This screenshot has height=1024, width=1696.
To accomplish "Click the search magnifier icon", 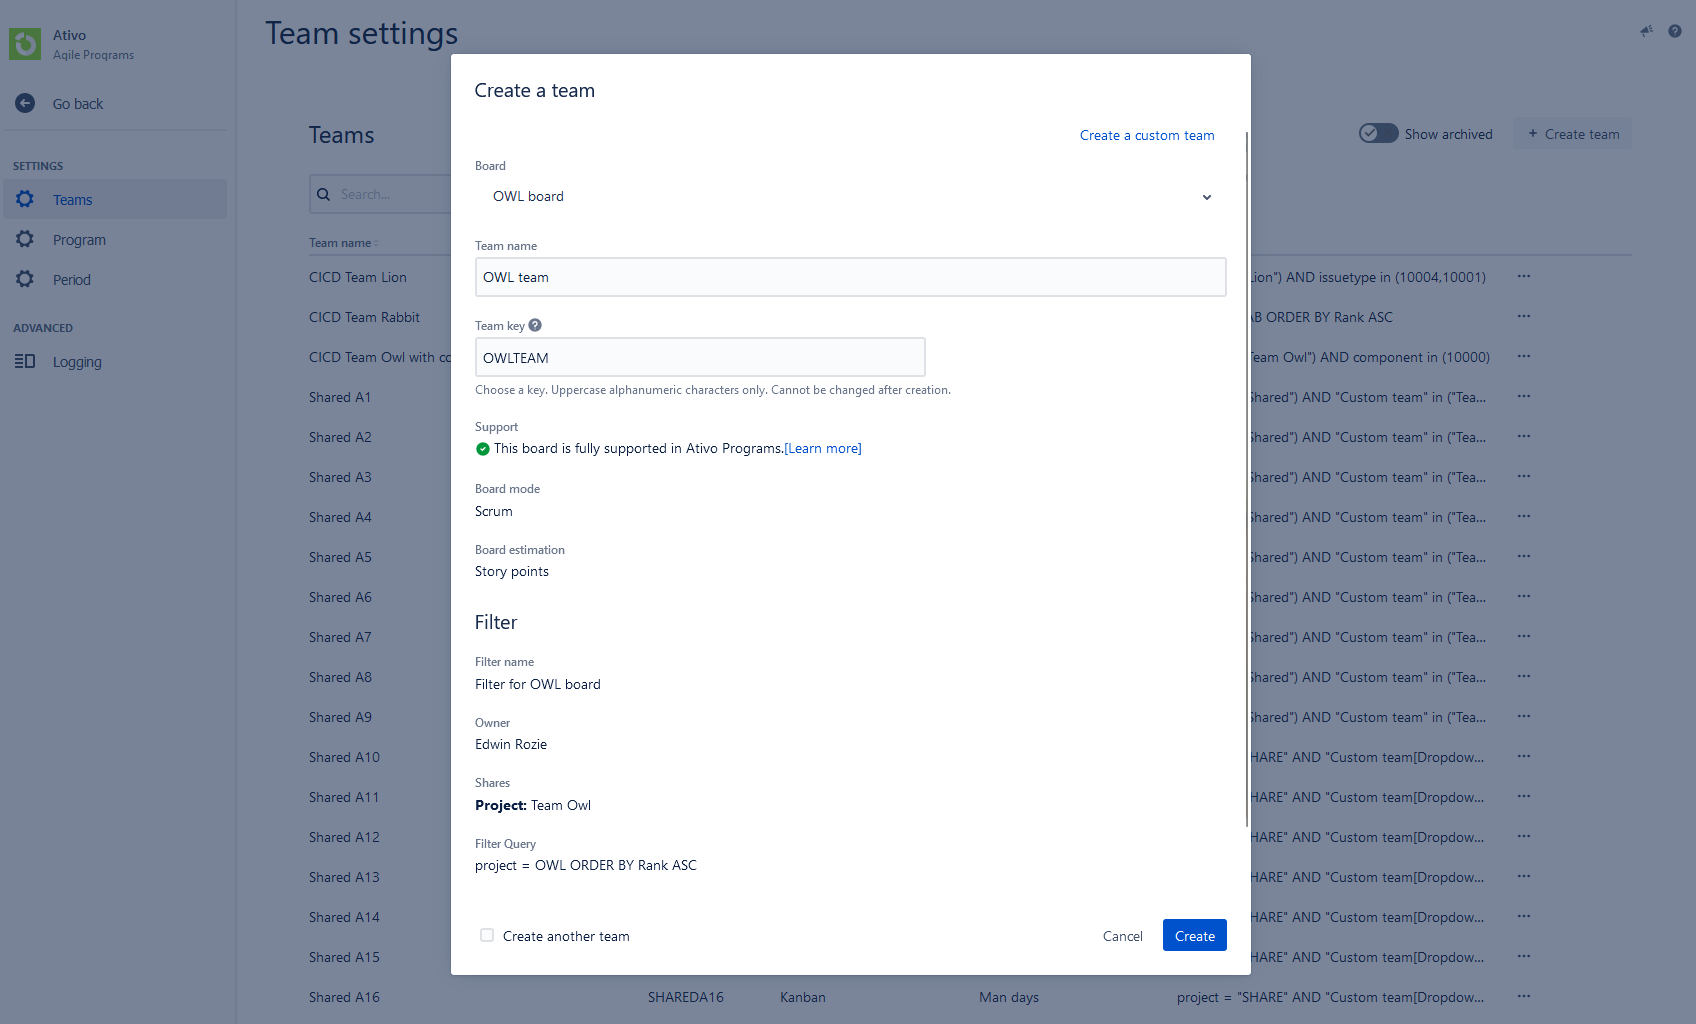I will (324, 195).
